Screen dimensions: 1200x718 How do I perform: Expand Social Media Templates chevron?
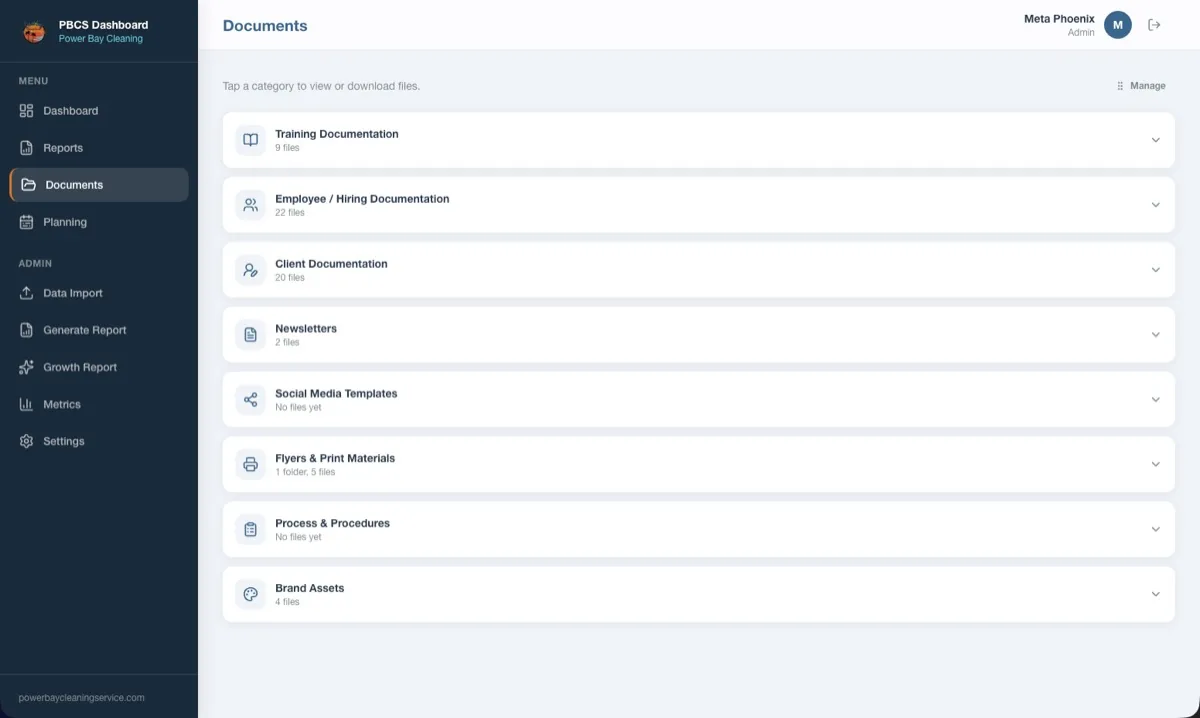1155,400
